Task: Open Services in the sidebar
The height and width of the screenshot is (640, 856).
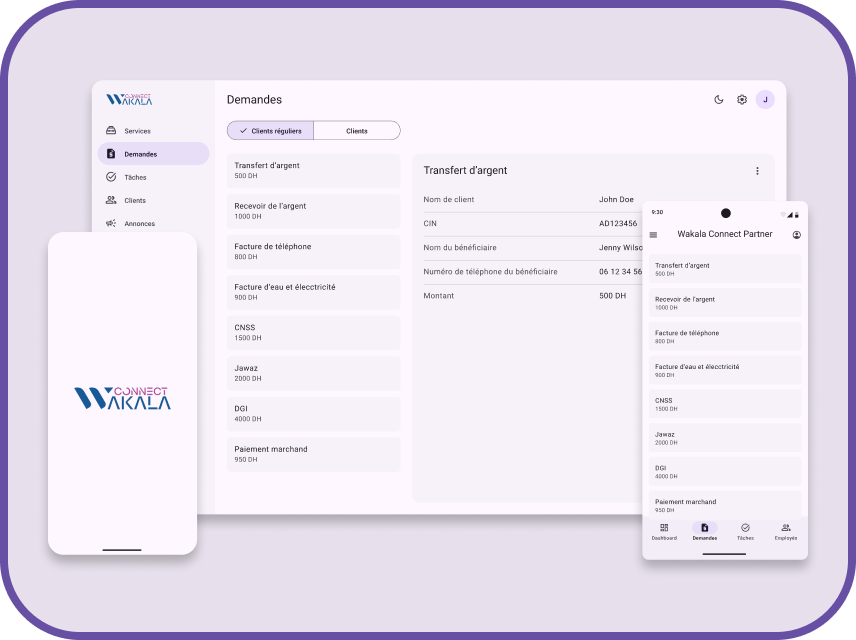Action: 137,131
